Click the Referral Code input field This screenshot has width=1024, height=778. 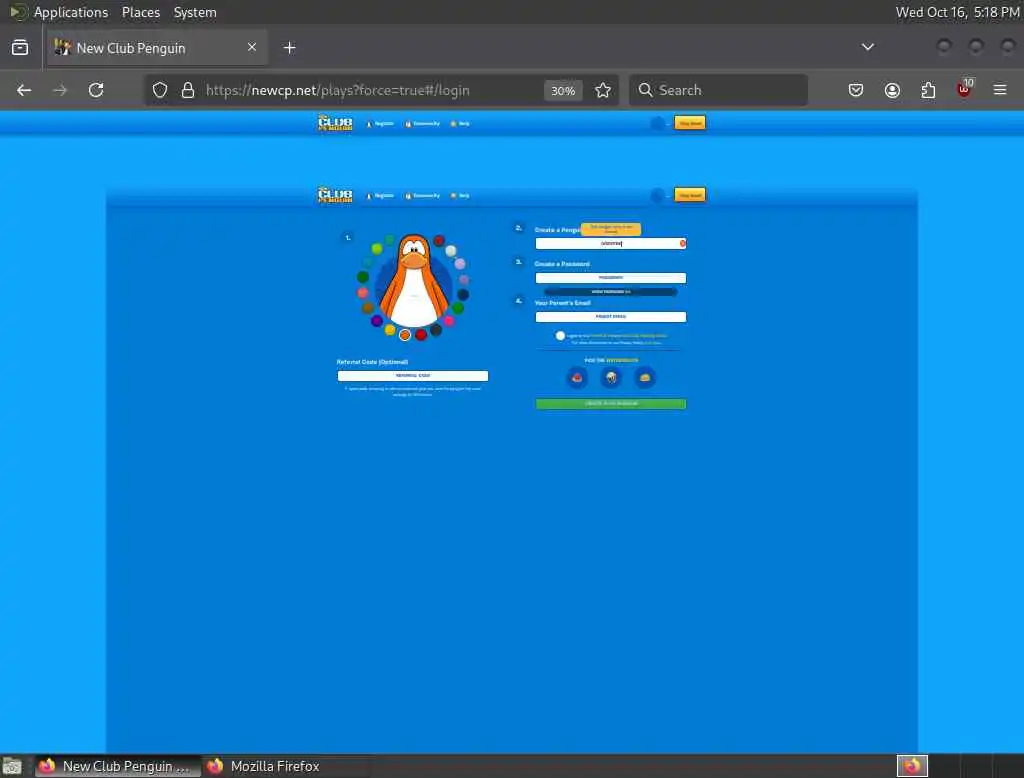pyautogui.click(x=413, y=376)
